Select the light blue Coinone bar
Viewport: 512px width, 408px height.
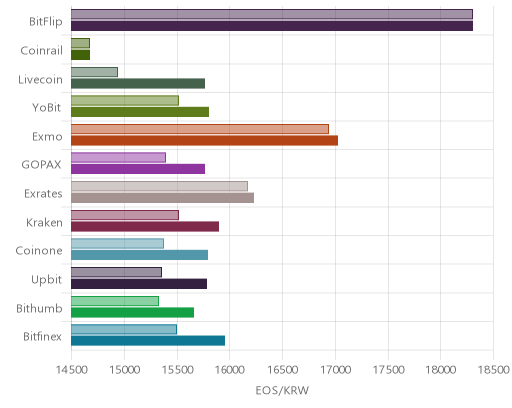point(117,243)
